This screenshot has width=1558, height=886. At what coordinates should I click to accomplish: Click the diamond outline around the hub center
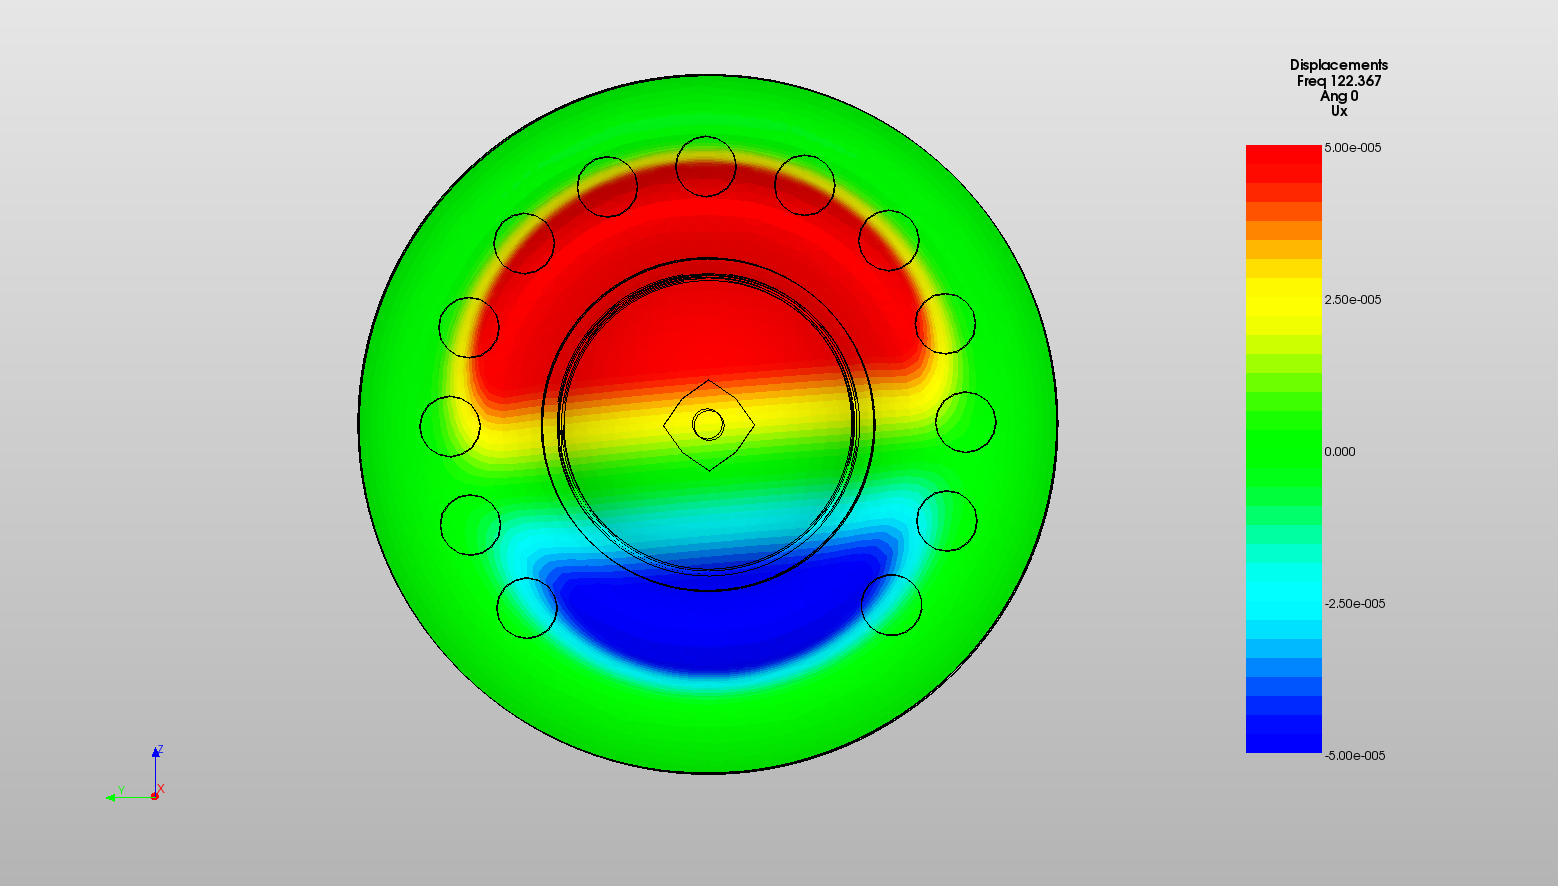[686, 403]
